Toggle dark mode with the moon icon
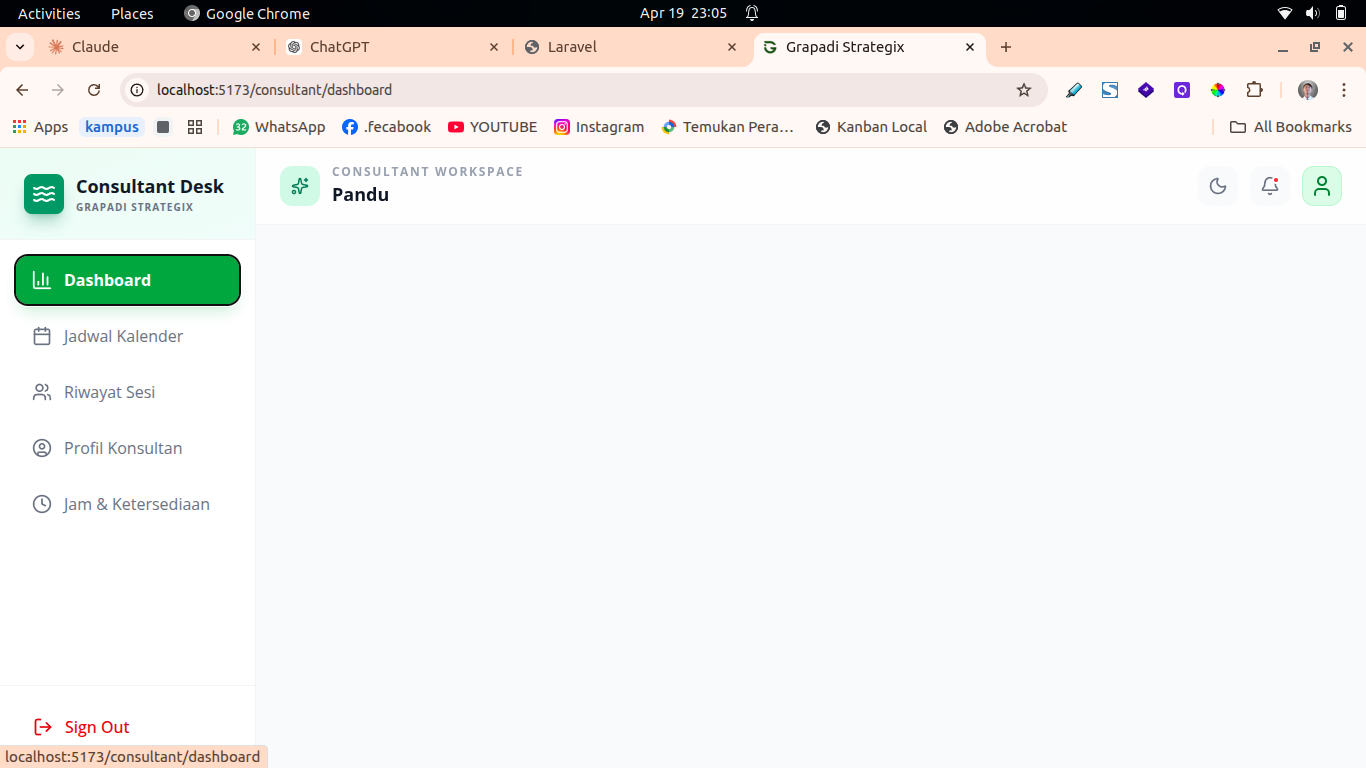 click(x=1218, y=186)
